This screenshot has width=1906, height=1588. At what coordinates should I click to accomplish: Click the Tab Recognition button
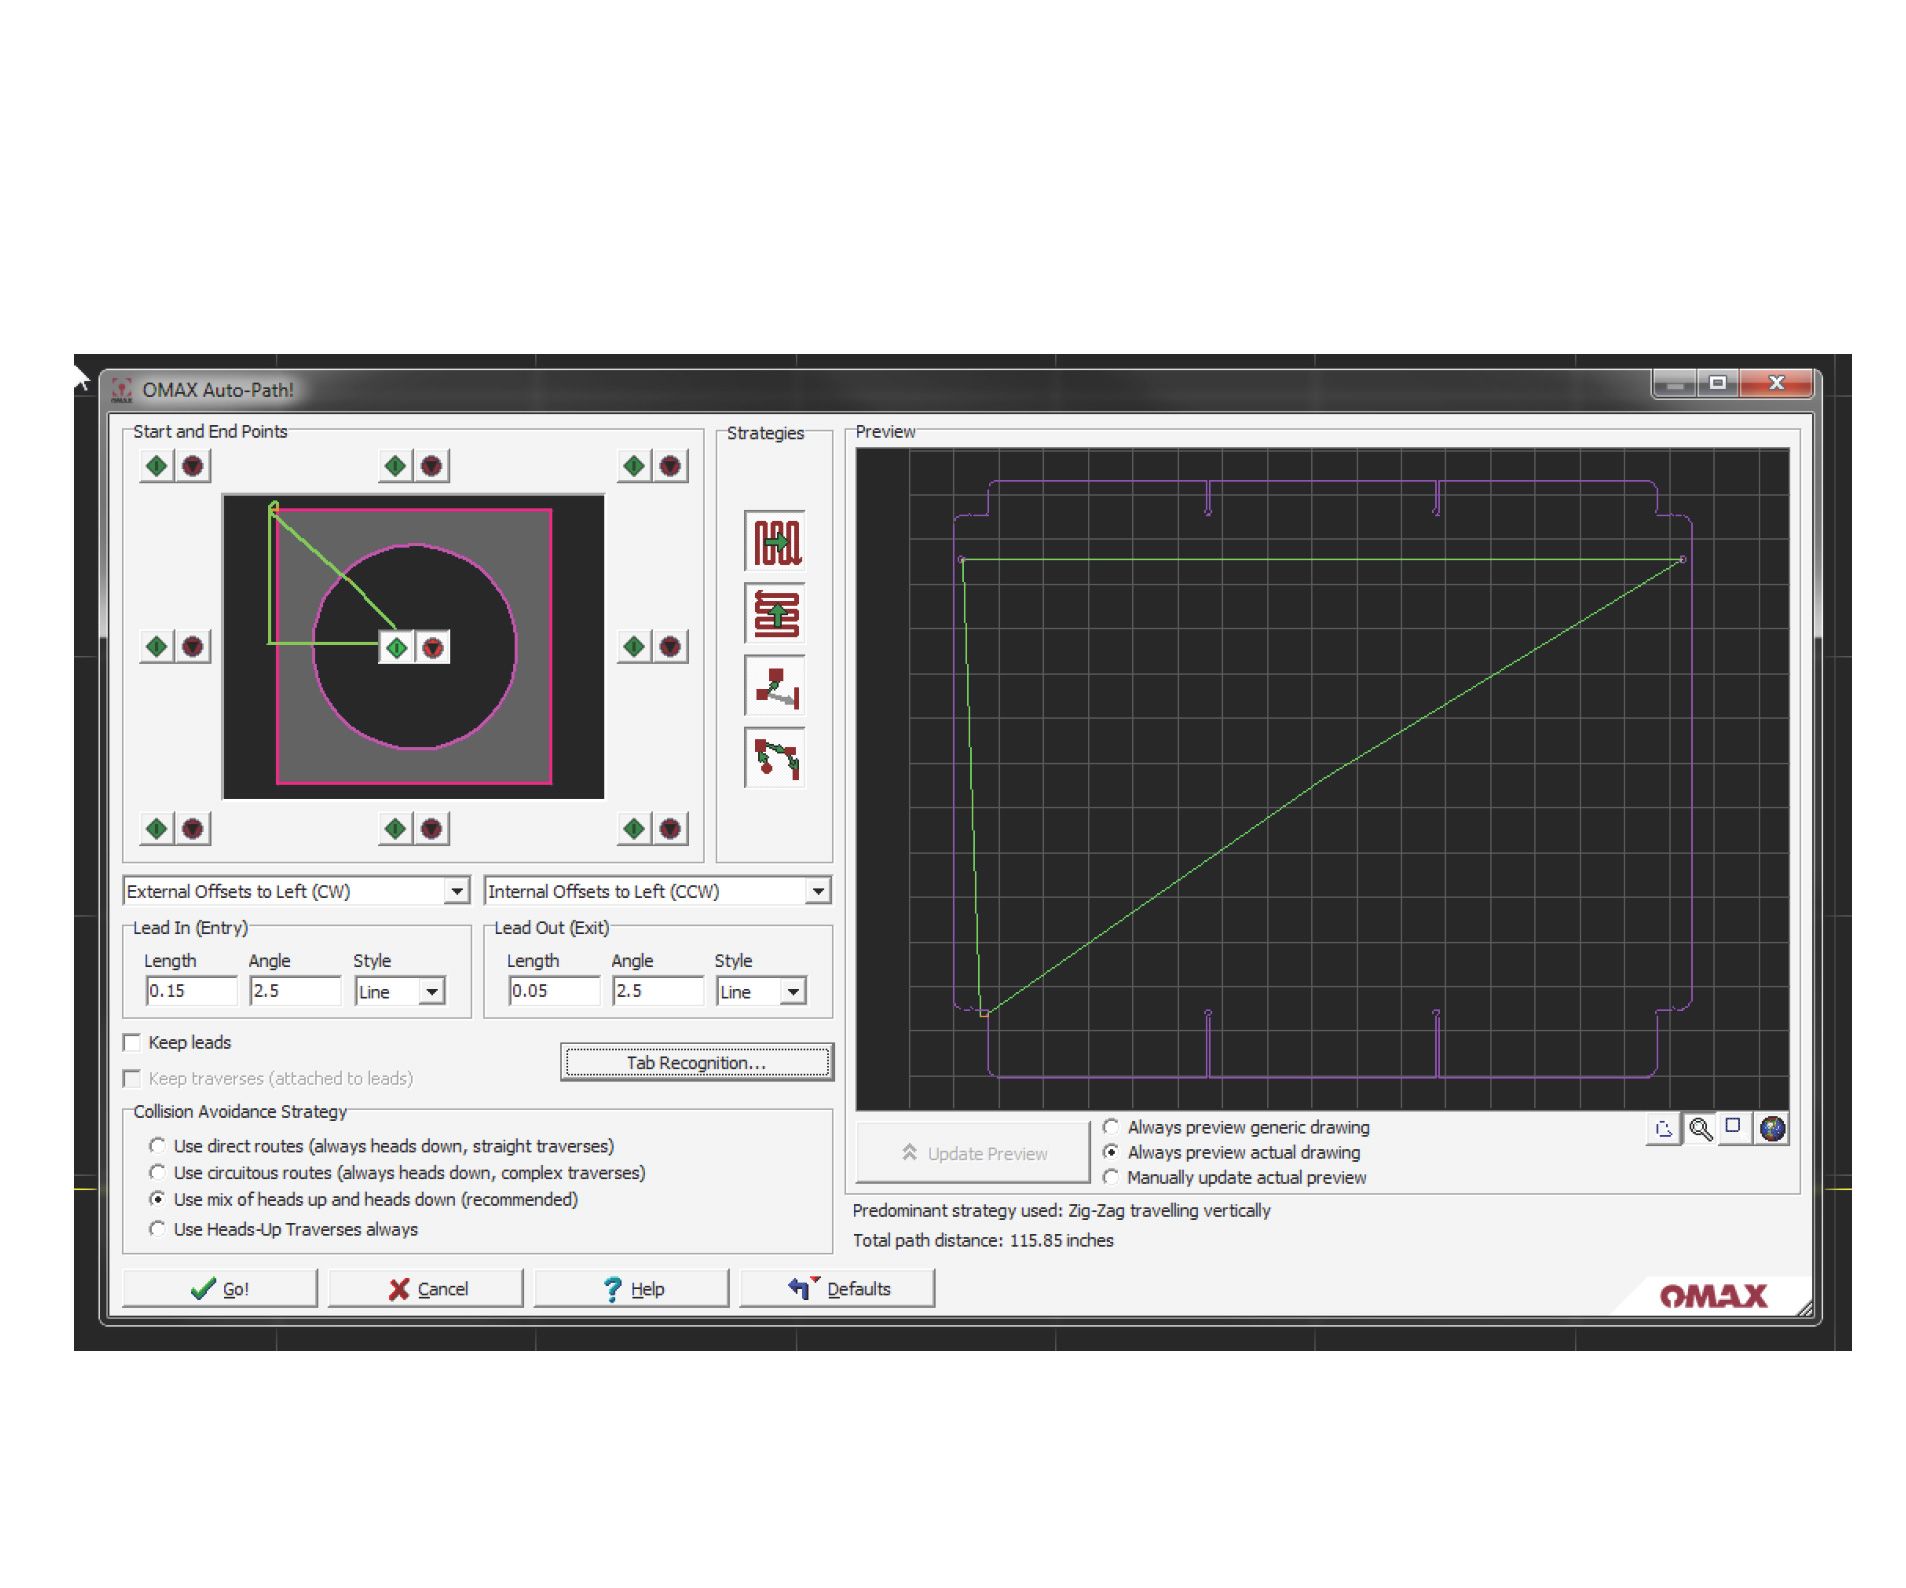pos(696,1062)
